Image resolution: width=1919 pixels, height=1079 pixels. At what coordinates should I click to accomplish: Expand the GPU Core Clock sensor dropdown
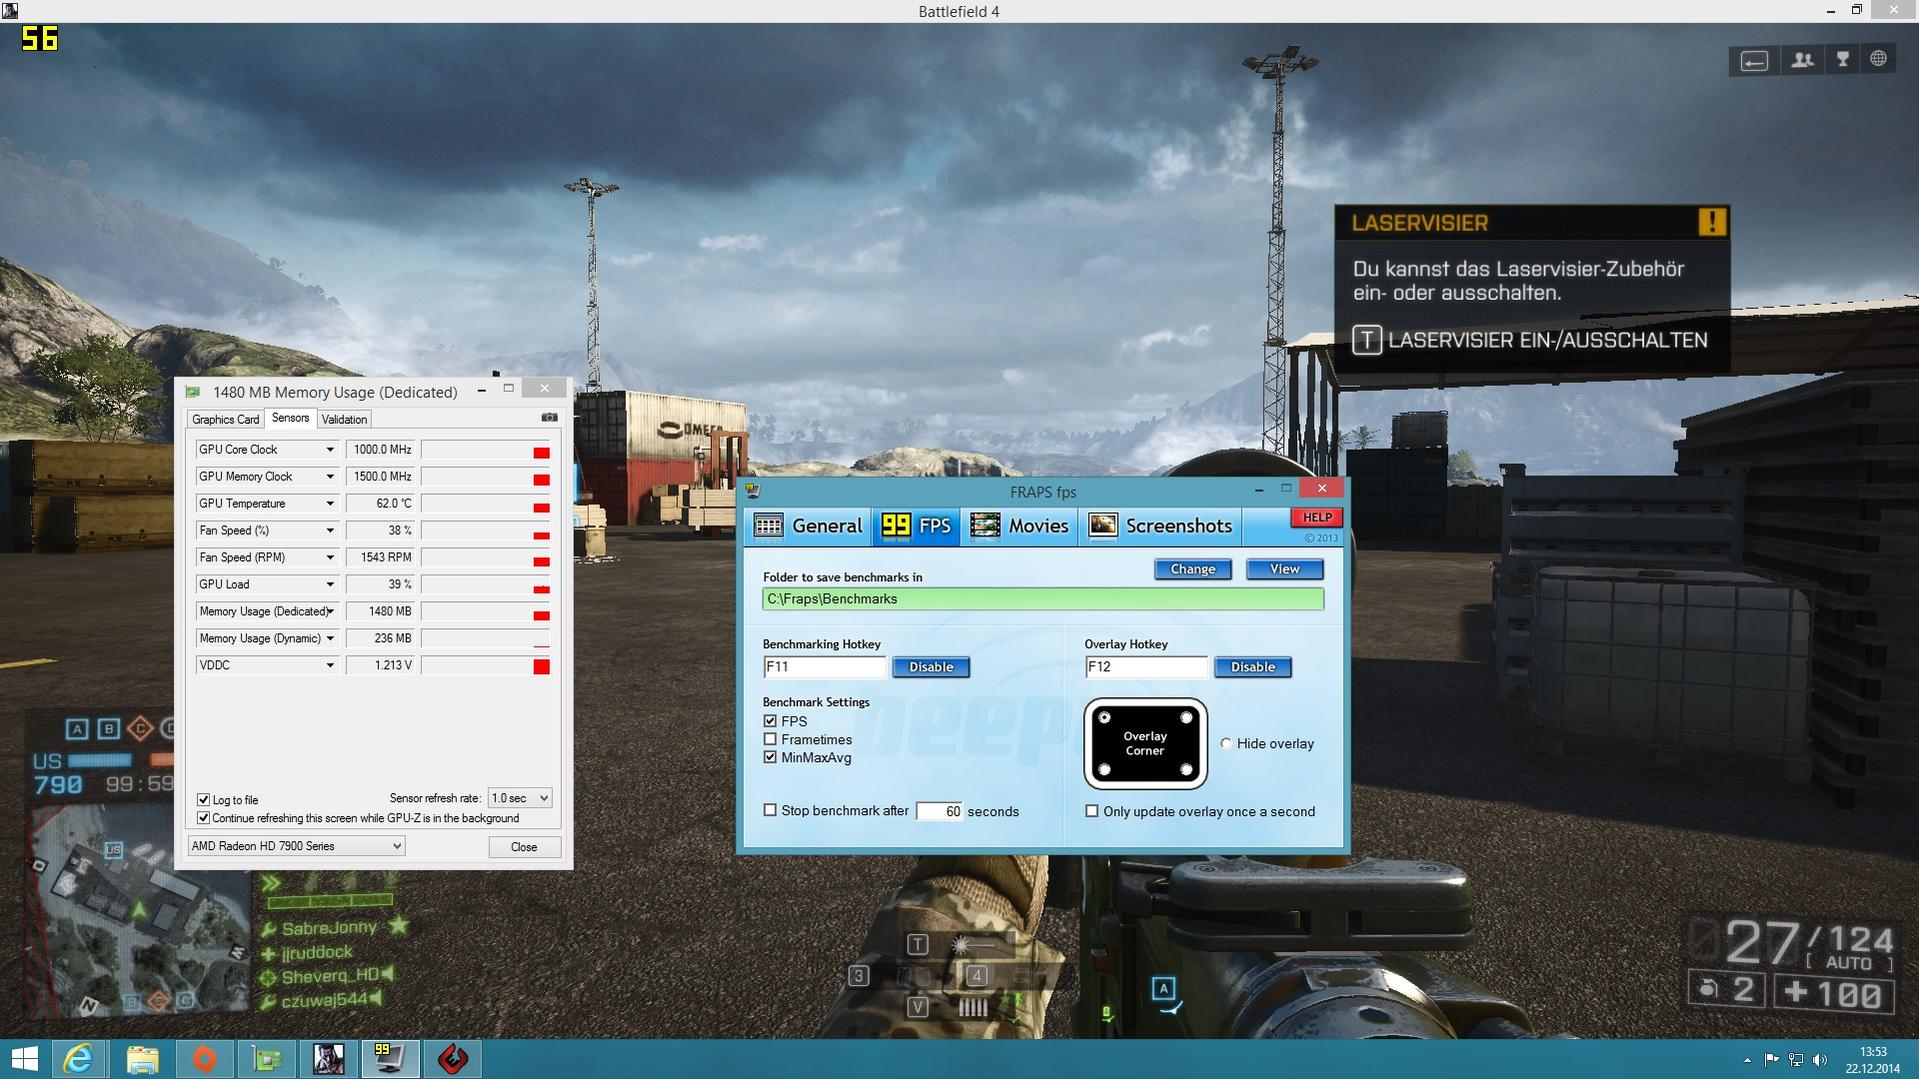point(329,450)
